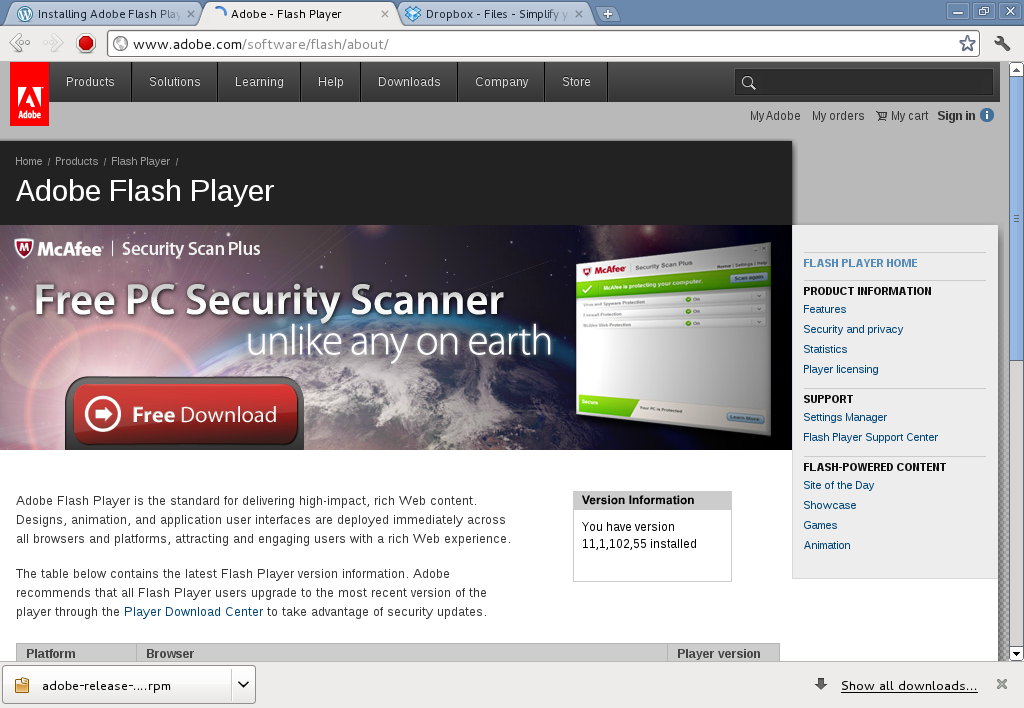Open the Flash Player Home sidebar link

point(860,263)
